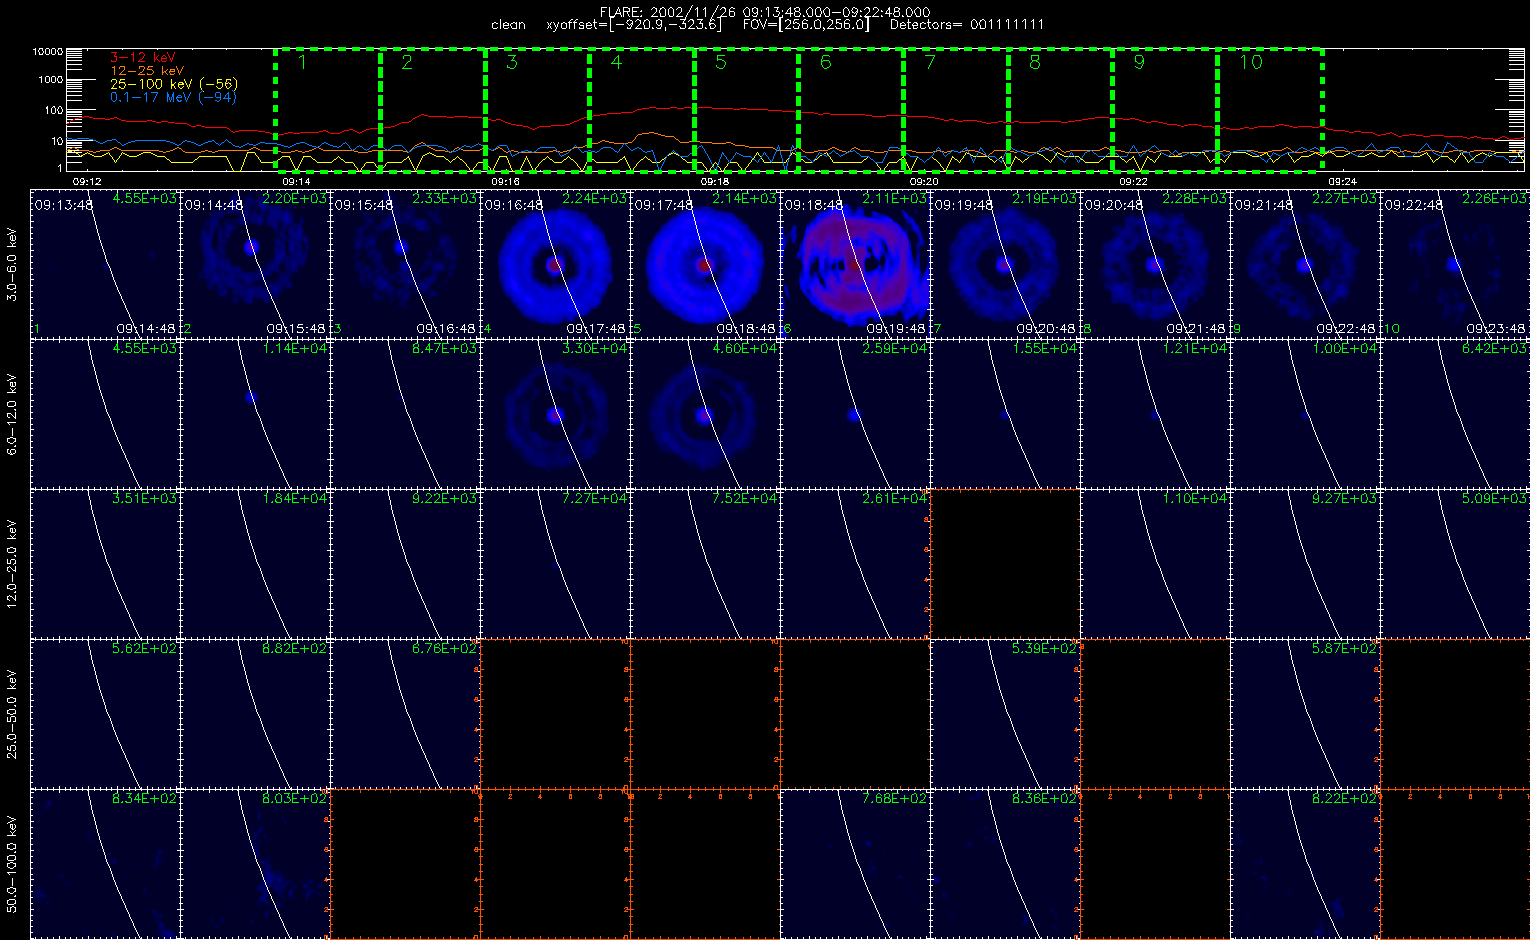Click the '09:13:48' start time label
The width and height of the screenshot is (1530, 940).
click(x=63, y=205)
